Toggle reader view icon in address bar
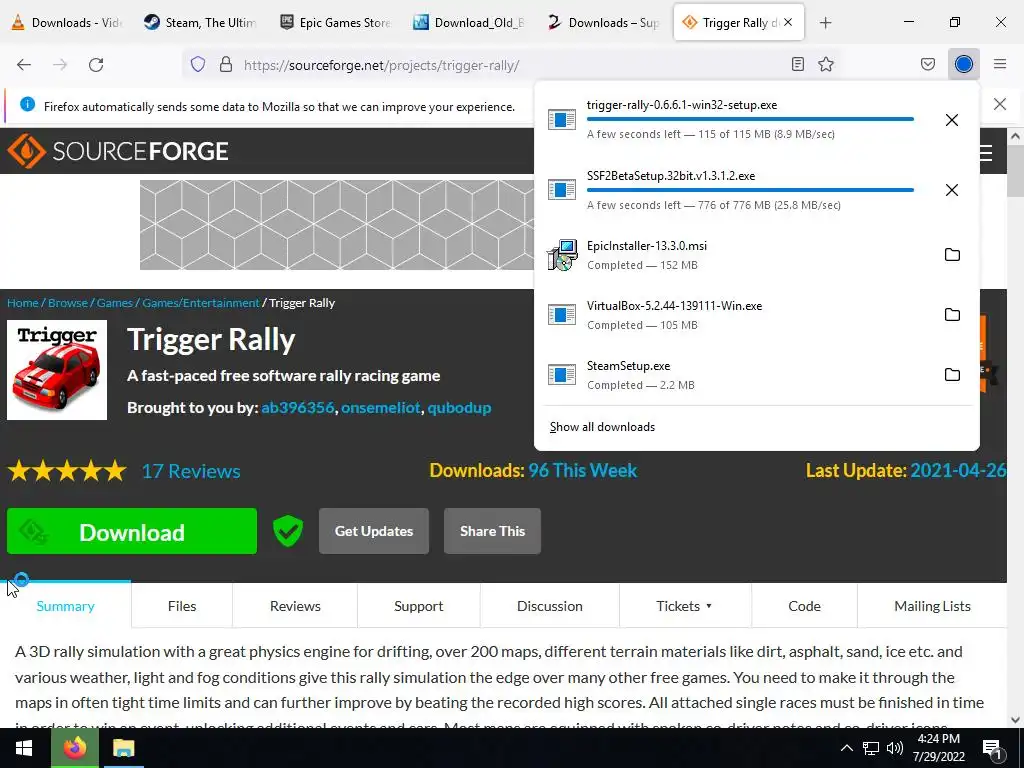Image resolution: width=1024 pixels, height=768 pixels. (797, 64)
